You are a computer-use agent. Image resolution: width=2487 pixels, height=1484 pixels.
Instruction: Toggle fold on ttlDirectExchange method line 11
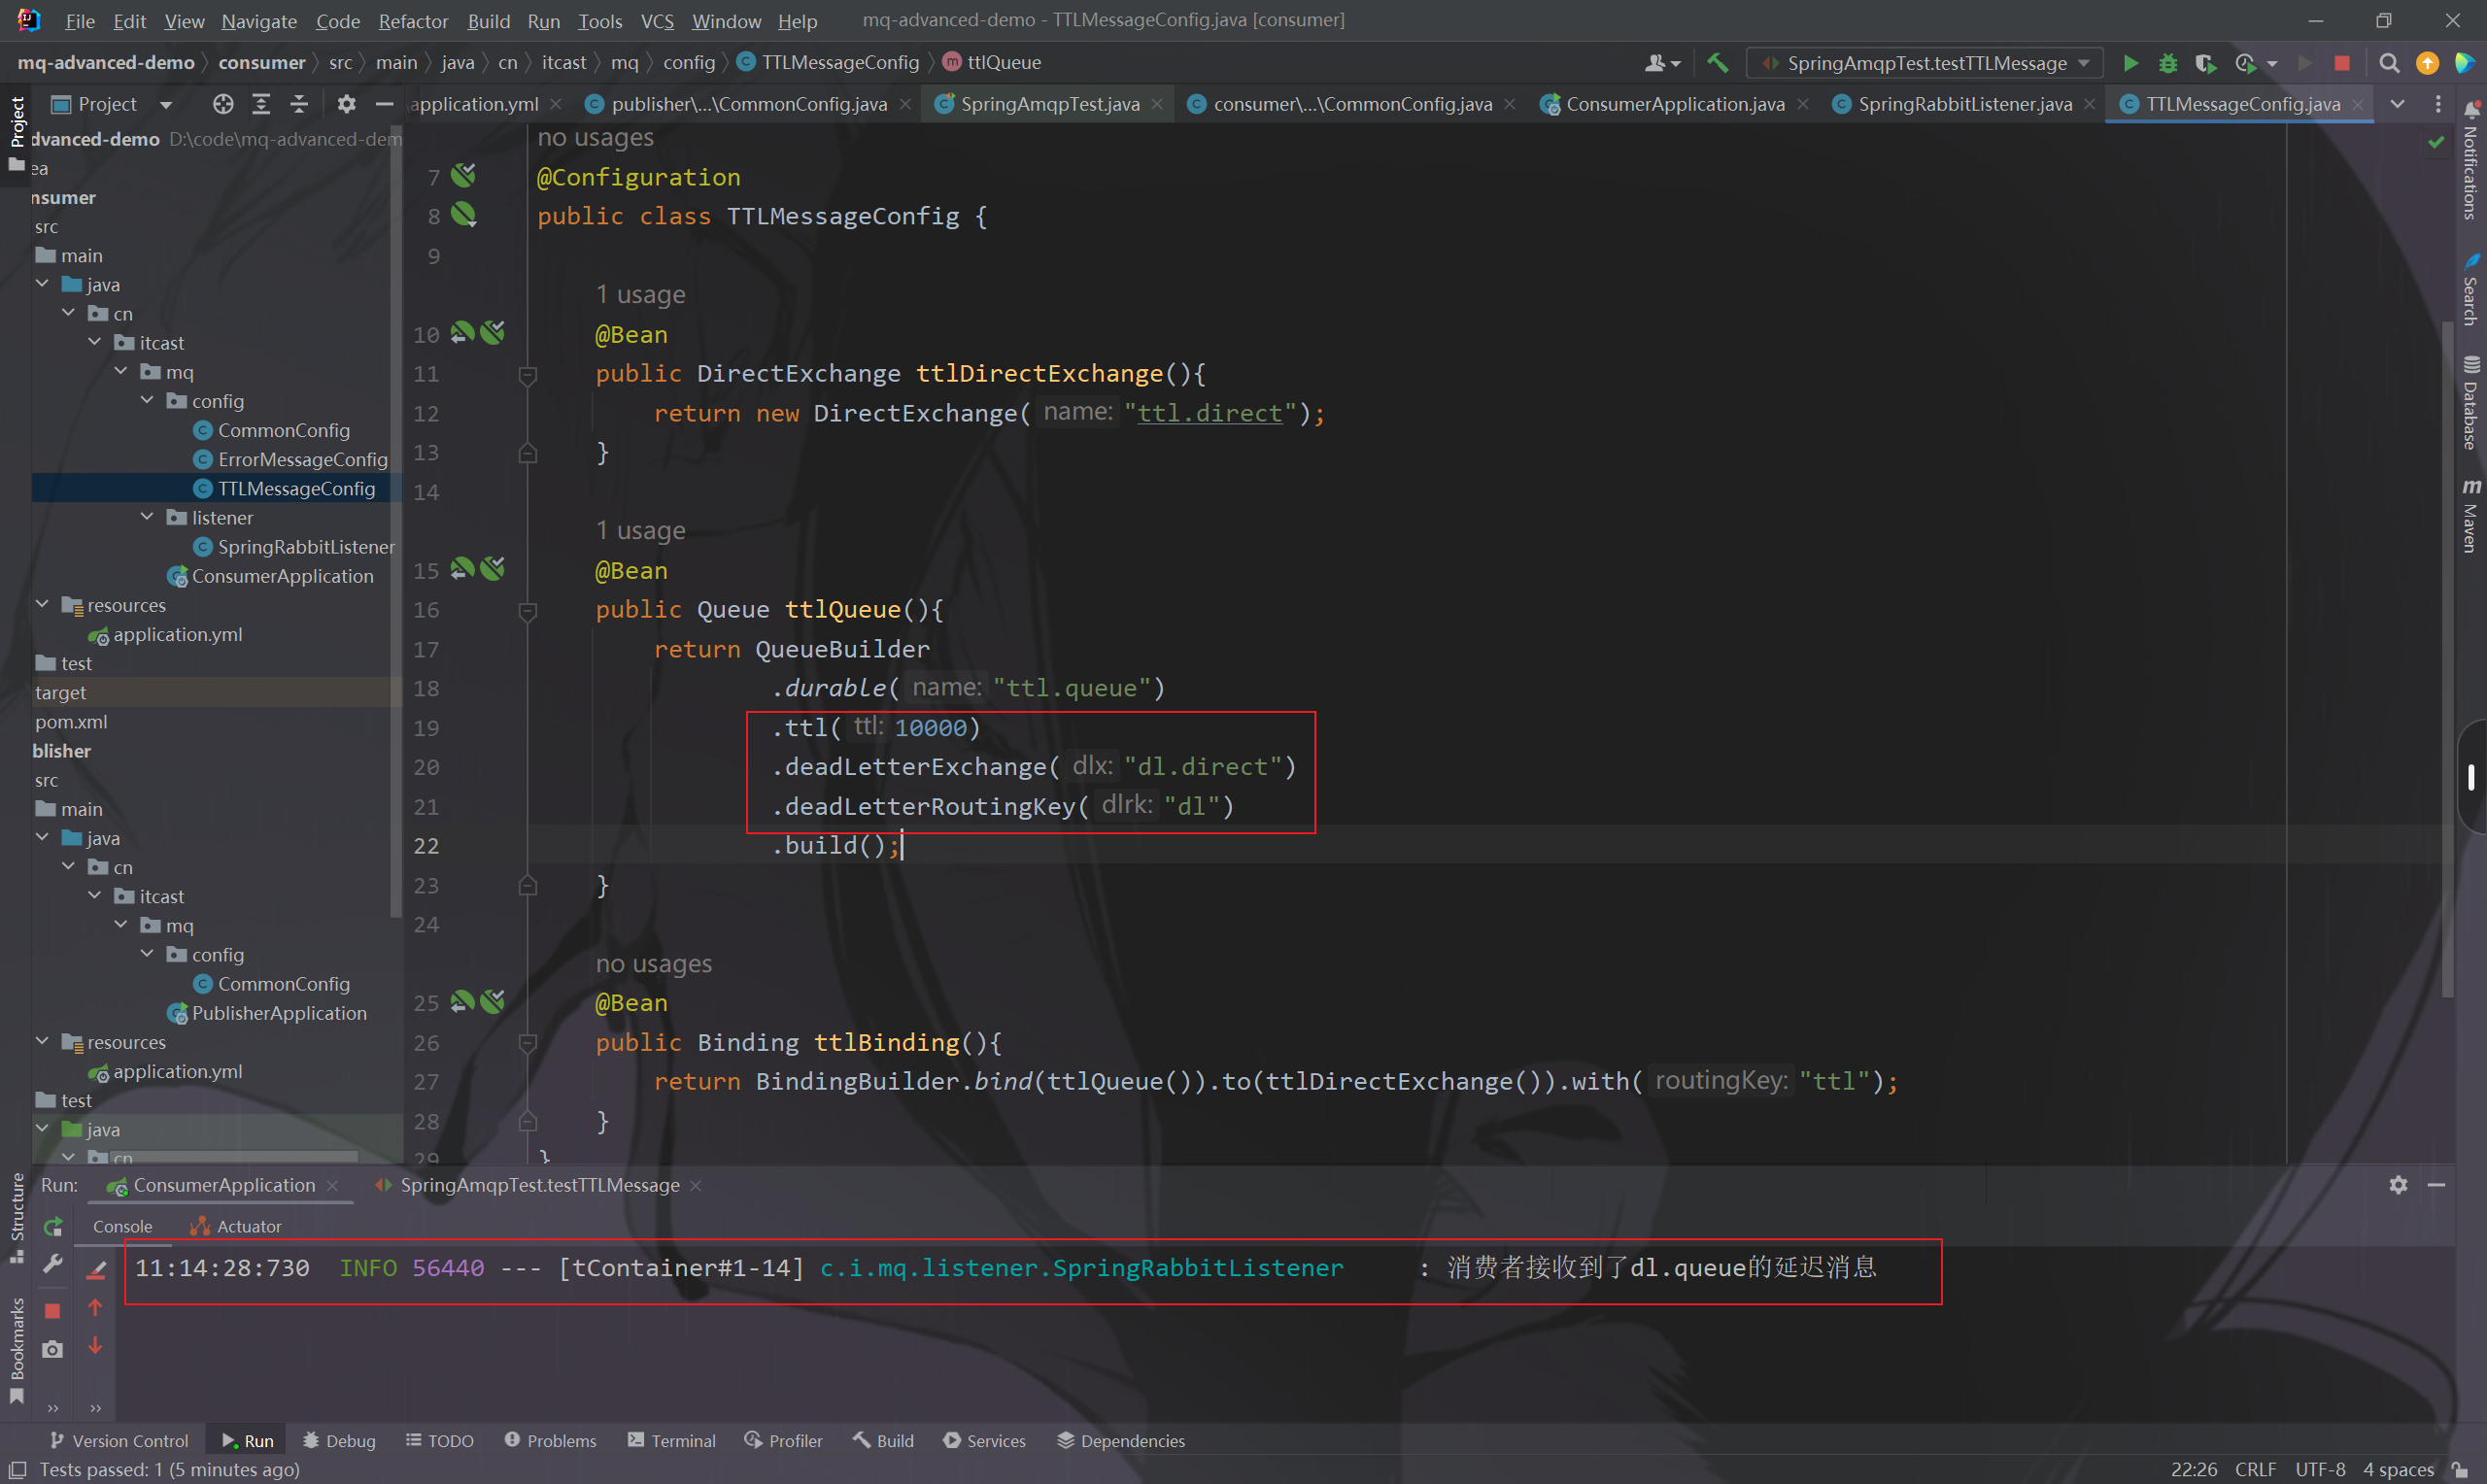(528, 375)
